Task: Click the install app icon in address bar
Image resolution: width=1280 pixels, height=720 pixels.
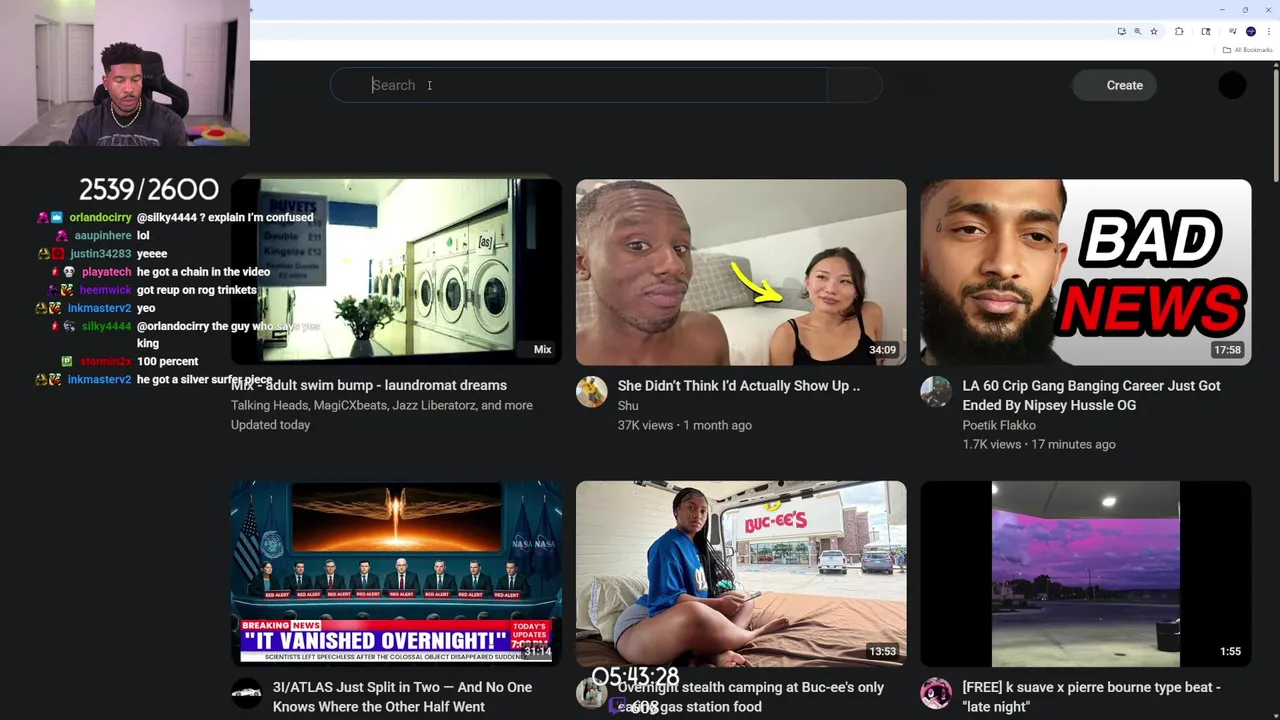Action: pos(1121,32)
